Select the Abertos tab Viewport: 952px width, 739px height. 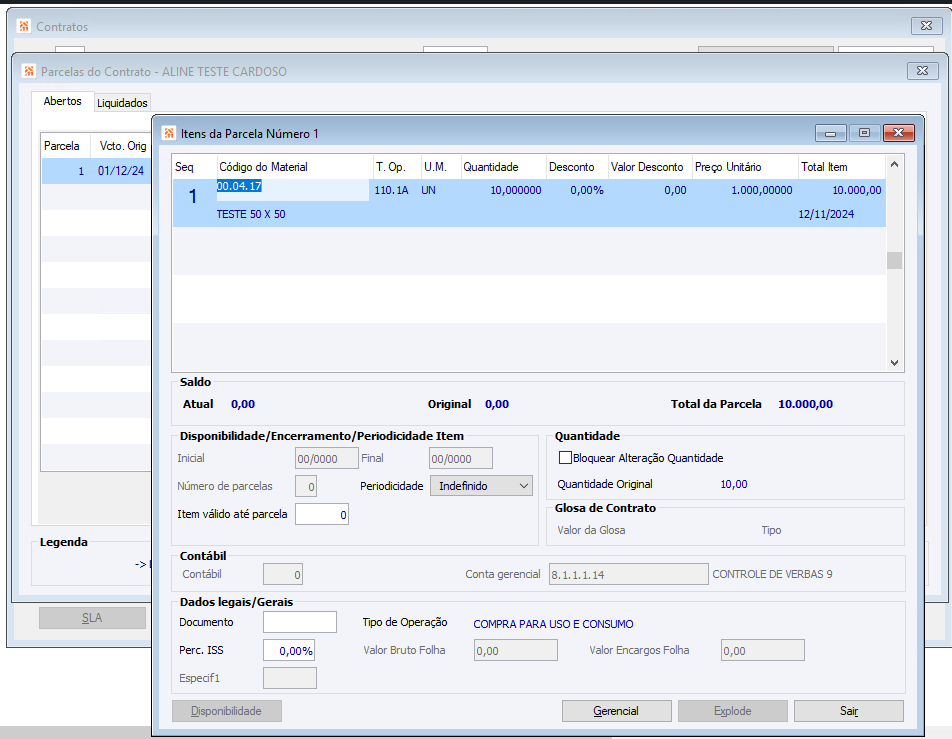click(x=62, y=102)
